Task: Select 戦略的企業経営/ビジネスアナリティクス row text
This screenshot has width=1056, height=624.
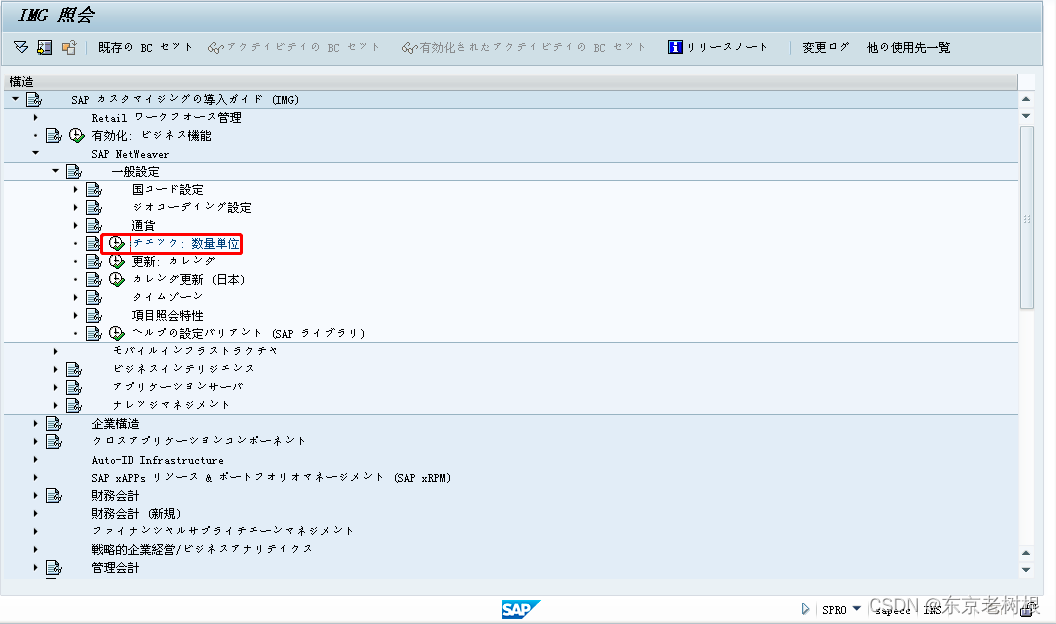Action: pyautogui.click(x=202, y=549)
